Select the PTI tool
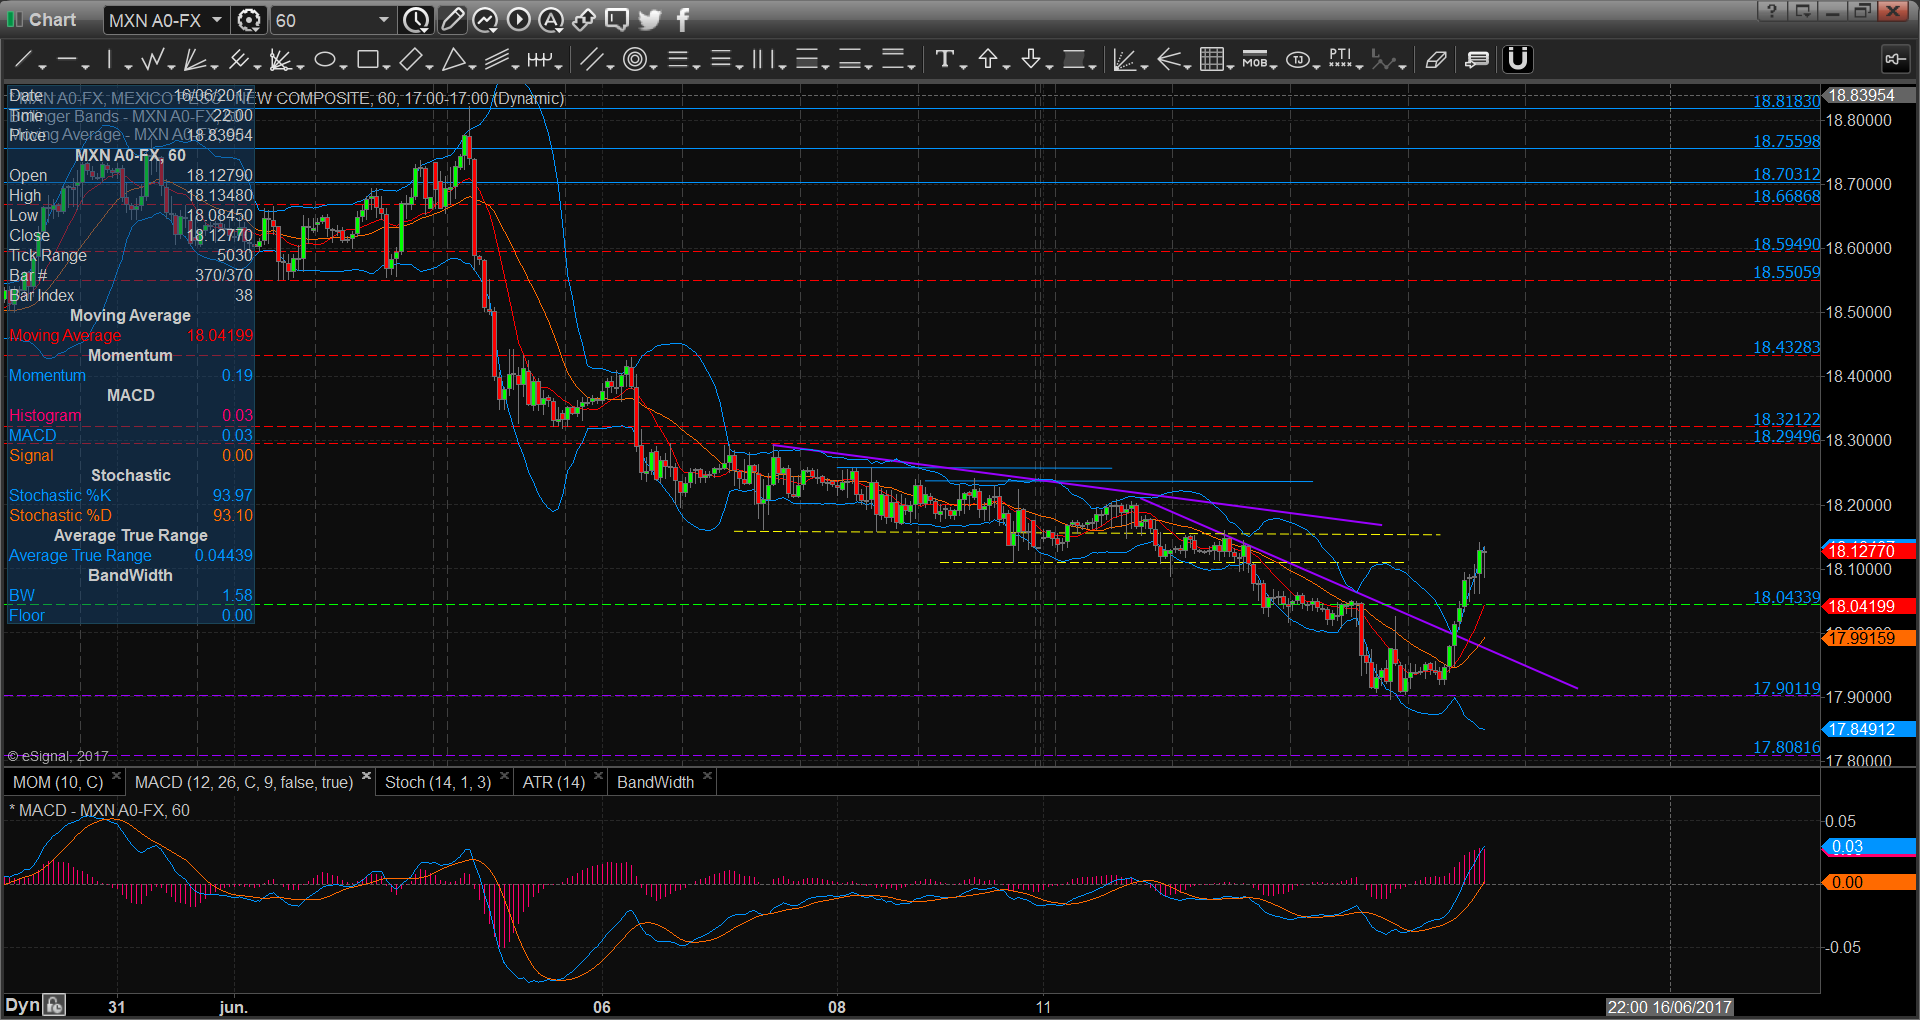 [x=1340, y=60]
